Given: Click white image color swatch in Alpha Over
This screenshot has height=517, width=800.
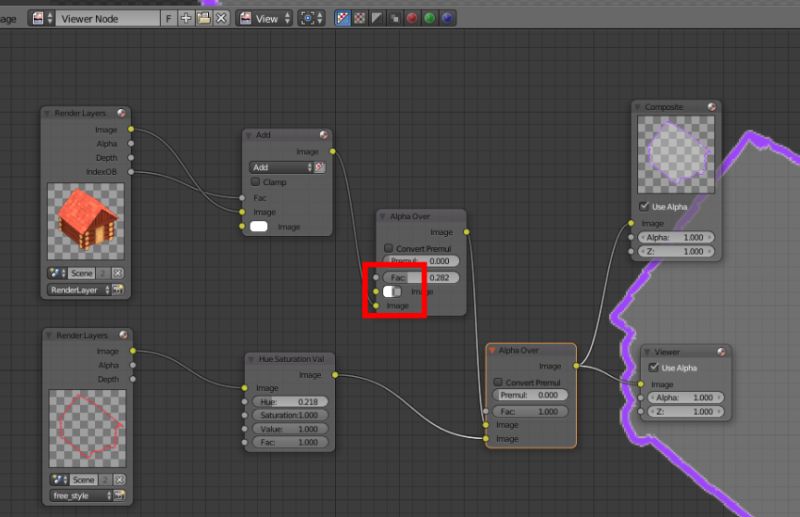Looking at the screenshot, I should pos(392,291).
